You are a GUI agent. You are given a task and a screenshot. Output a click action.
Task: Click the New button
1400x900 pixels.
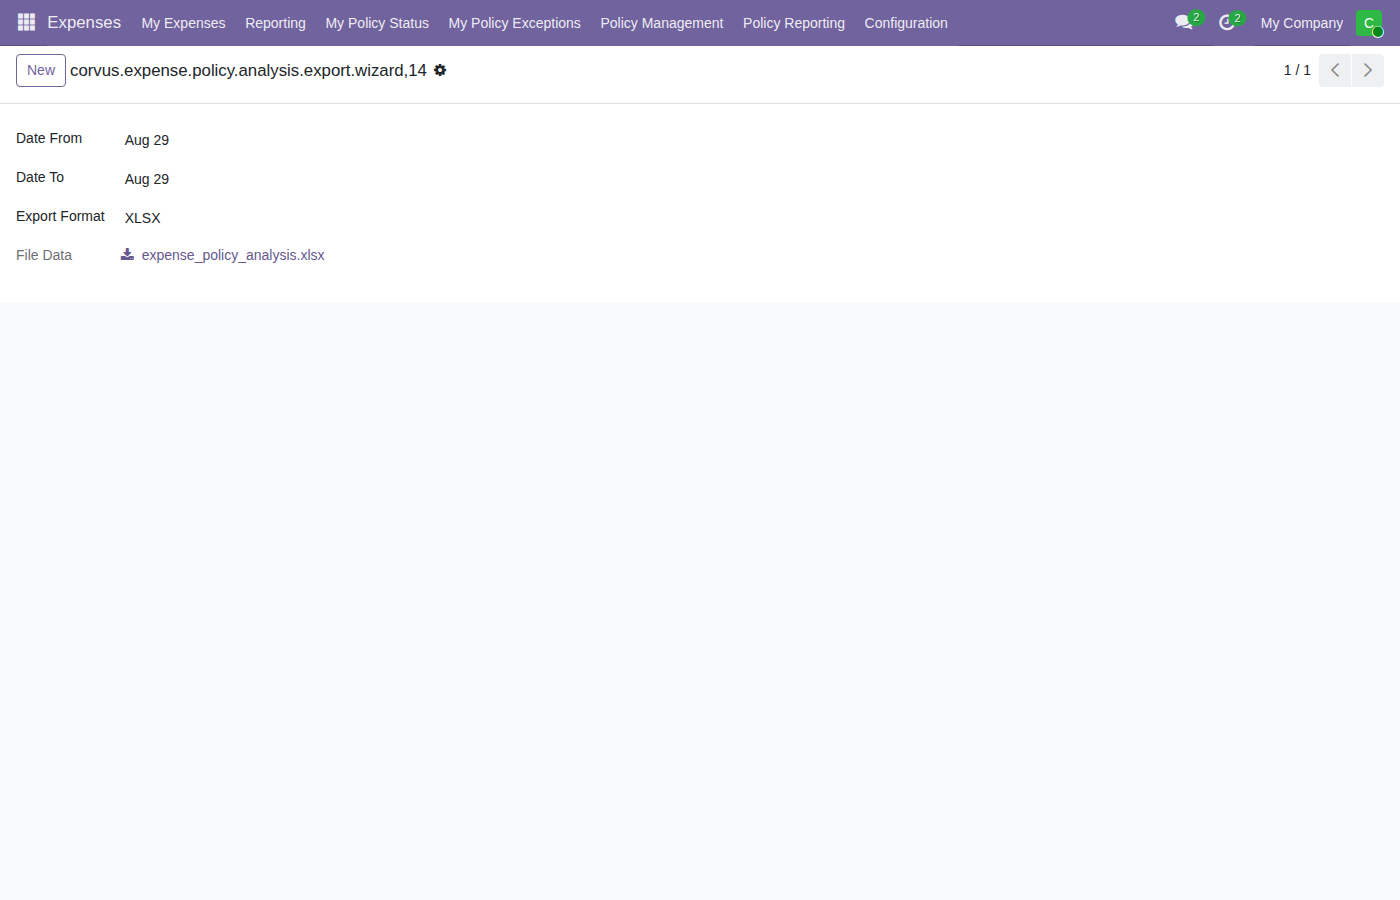tap(41, 70)
